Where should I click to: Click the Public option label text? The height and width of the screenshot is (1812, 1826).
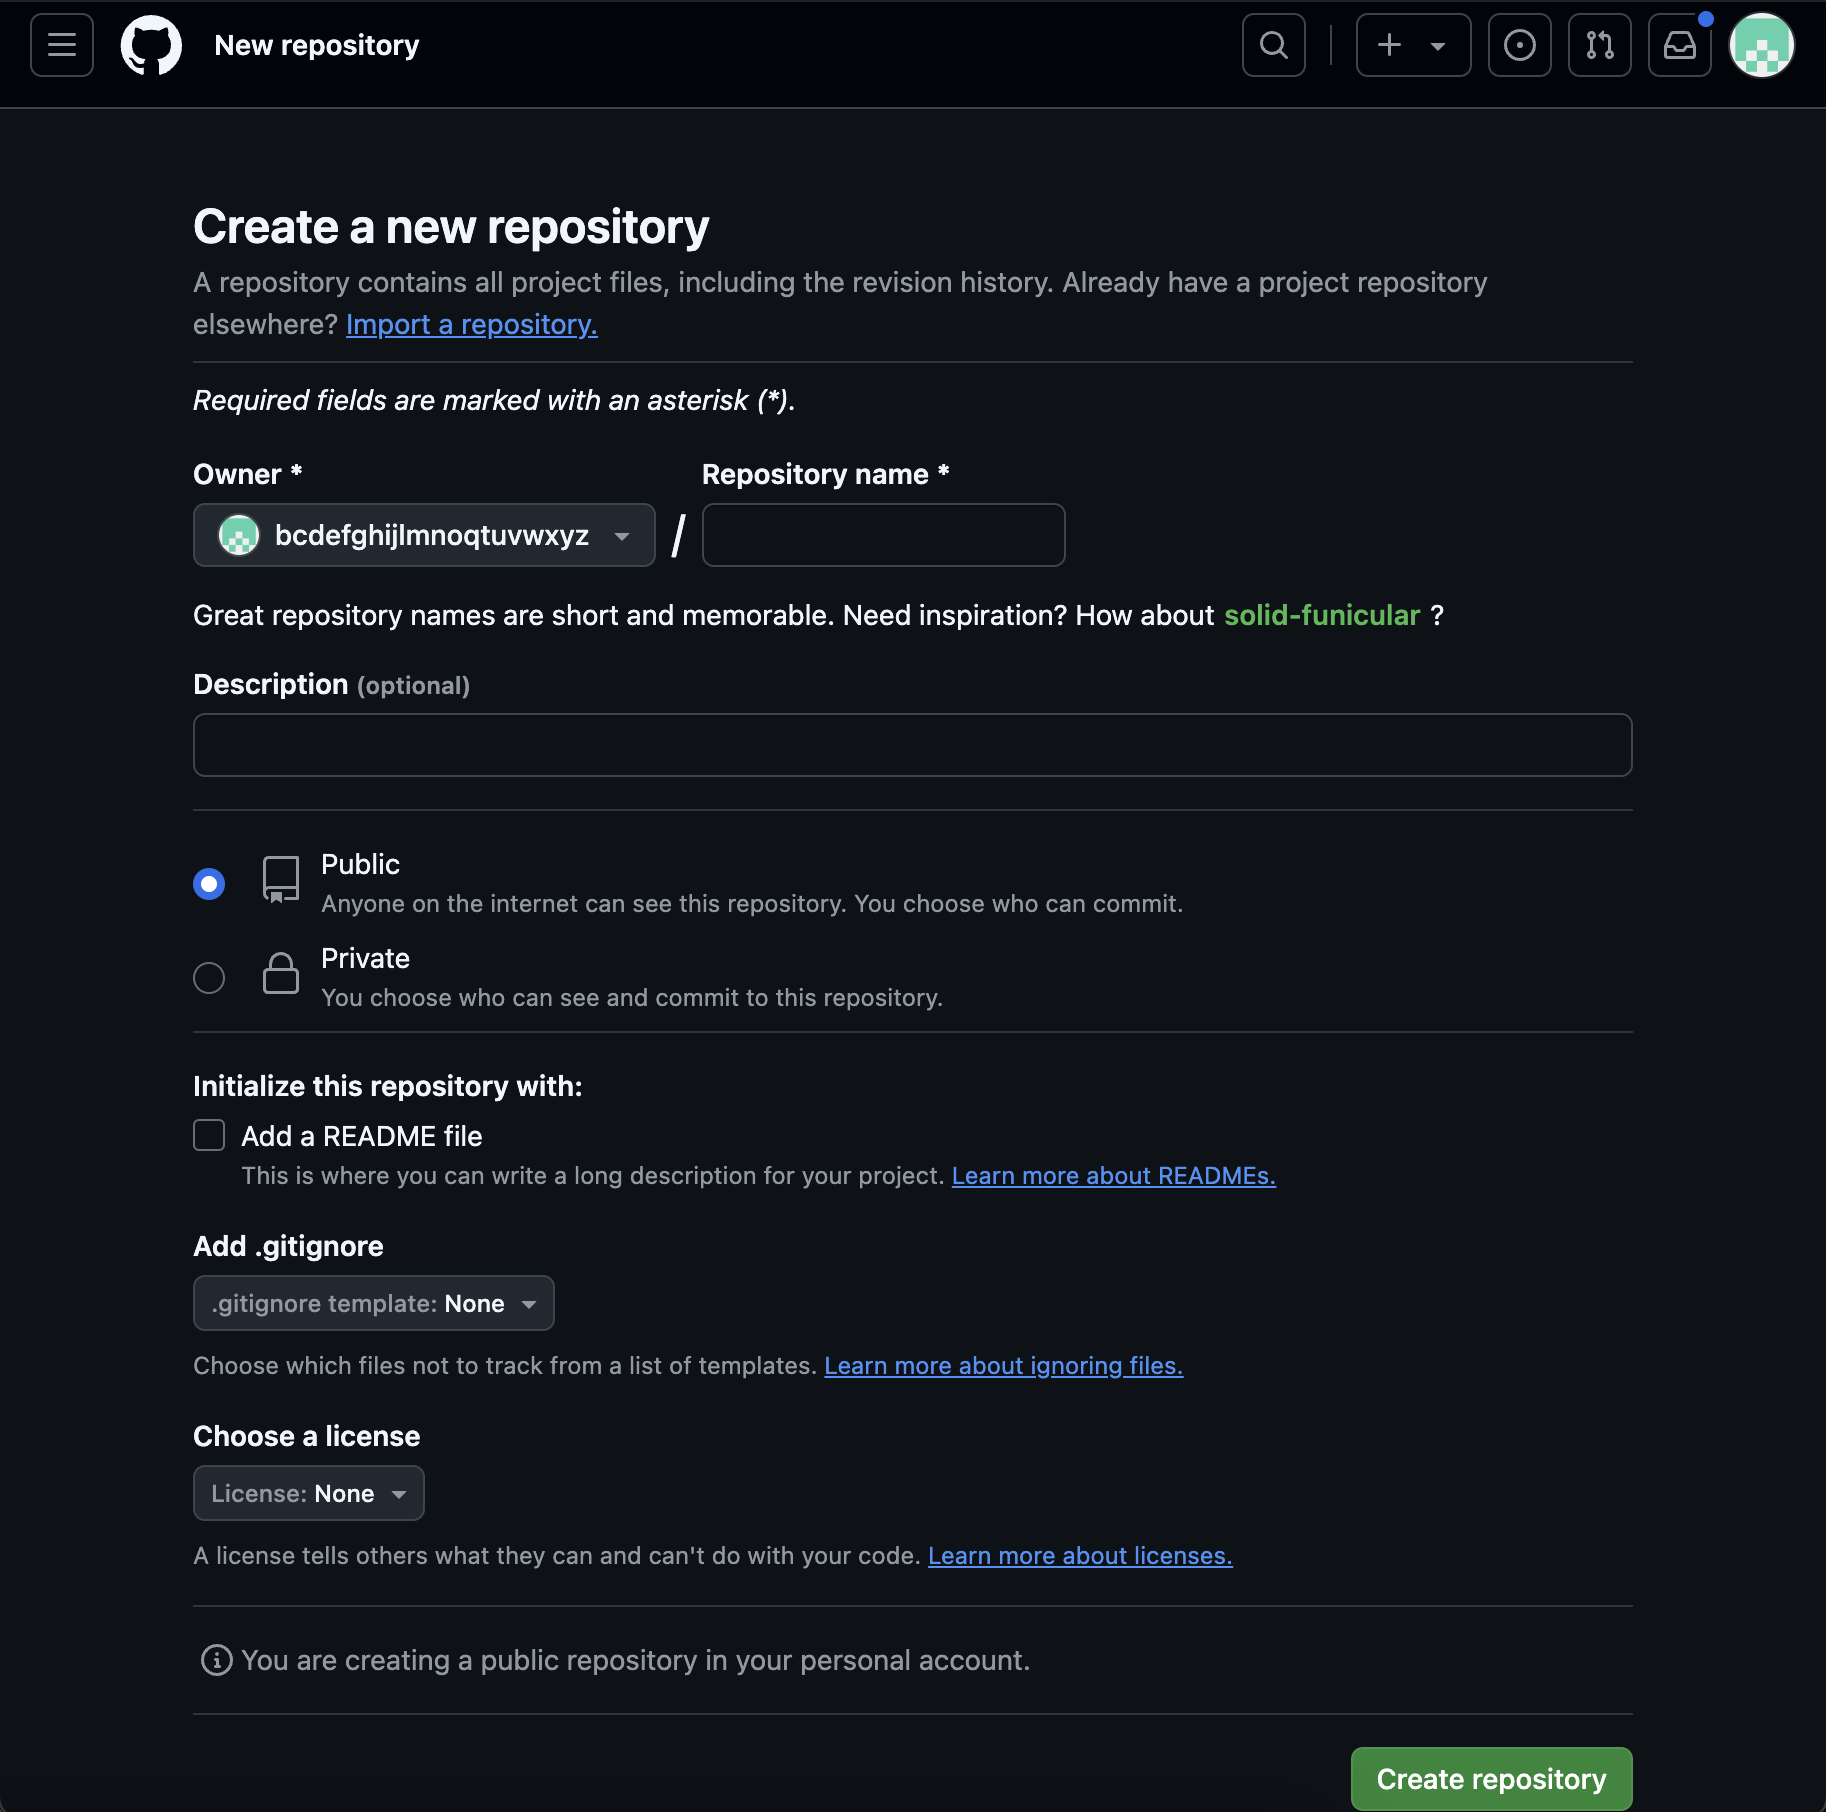point(360,864)
